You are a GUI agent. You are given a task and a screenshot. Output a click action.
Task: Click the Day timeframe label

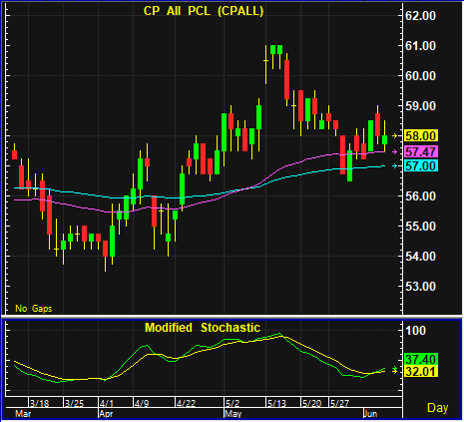[x=437, y=408]
